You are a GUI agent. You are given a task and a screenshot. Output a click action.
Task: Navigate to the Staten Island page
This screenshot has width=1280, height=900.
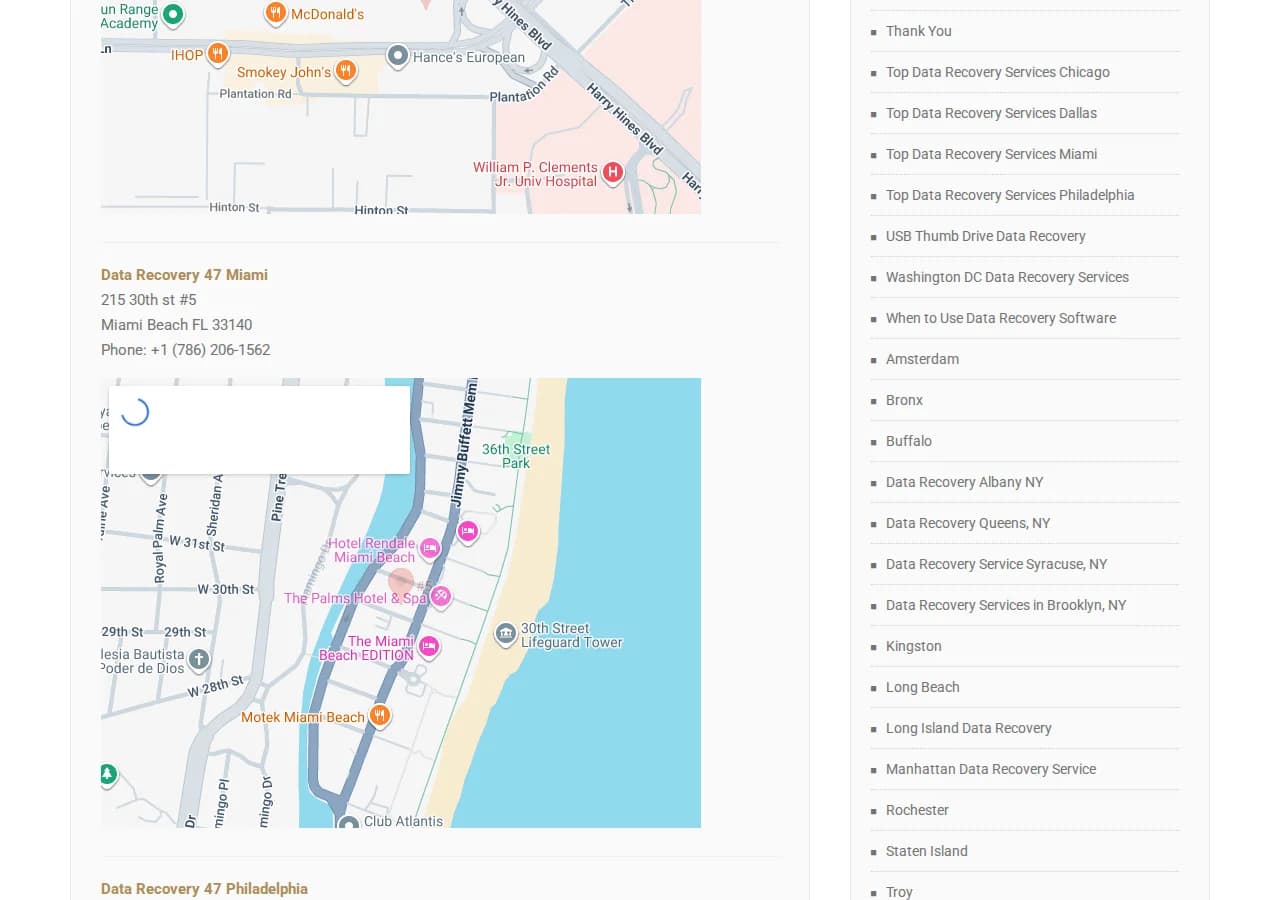click(x=926, y=851)
